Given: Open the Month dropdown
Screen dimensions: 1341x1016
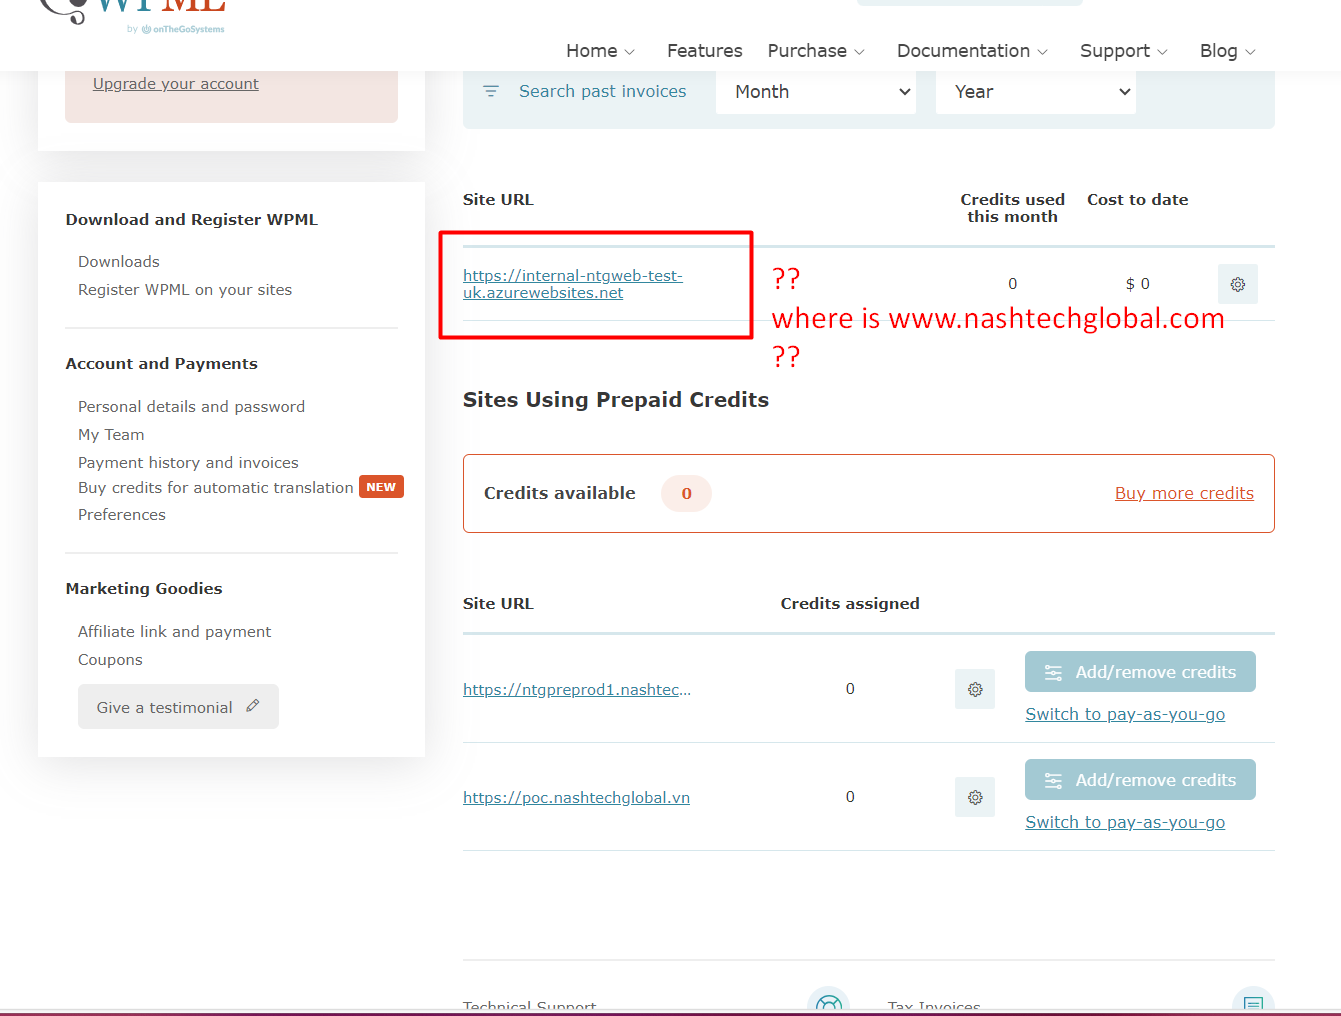Looking at the screenshot, I should 816,92.
